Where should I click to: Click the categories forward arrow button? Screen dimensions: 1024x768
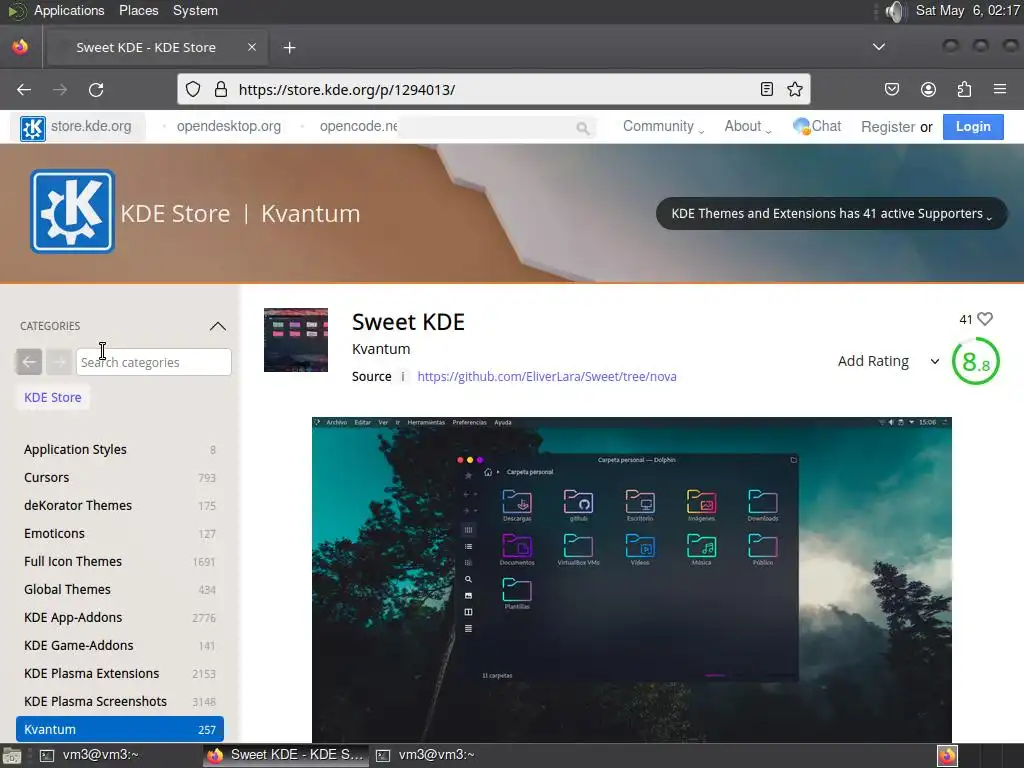59,362
